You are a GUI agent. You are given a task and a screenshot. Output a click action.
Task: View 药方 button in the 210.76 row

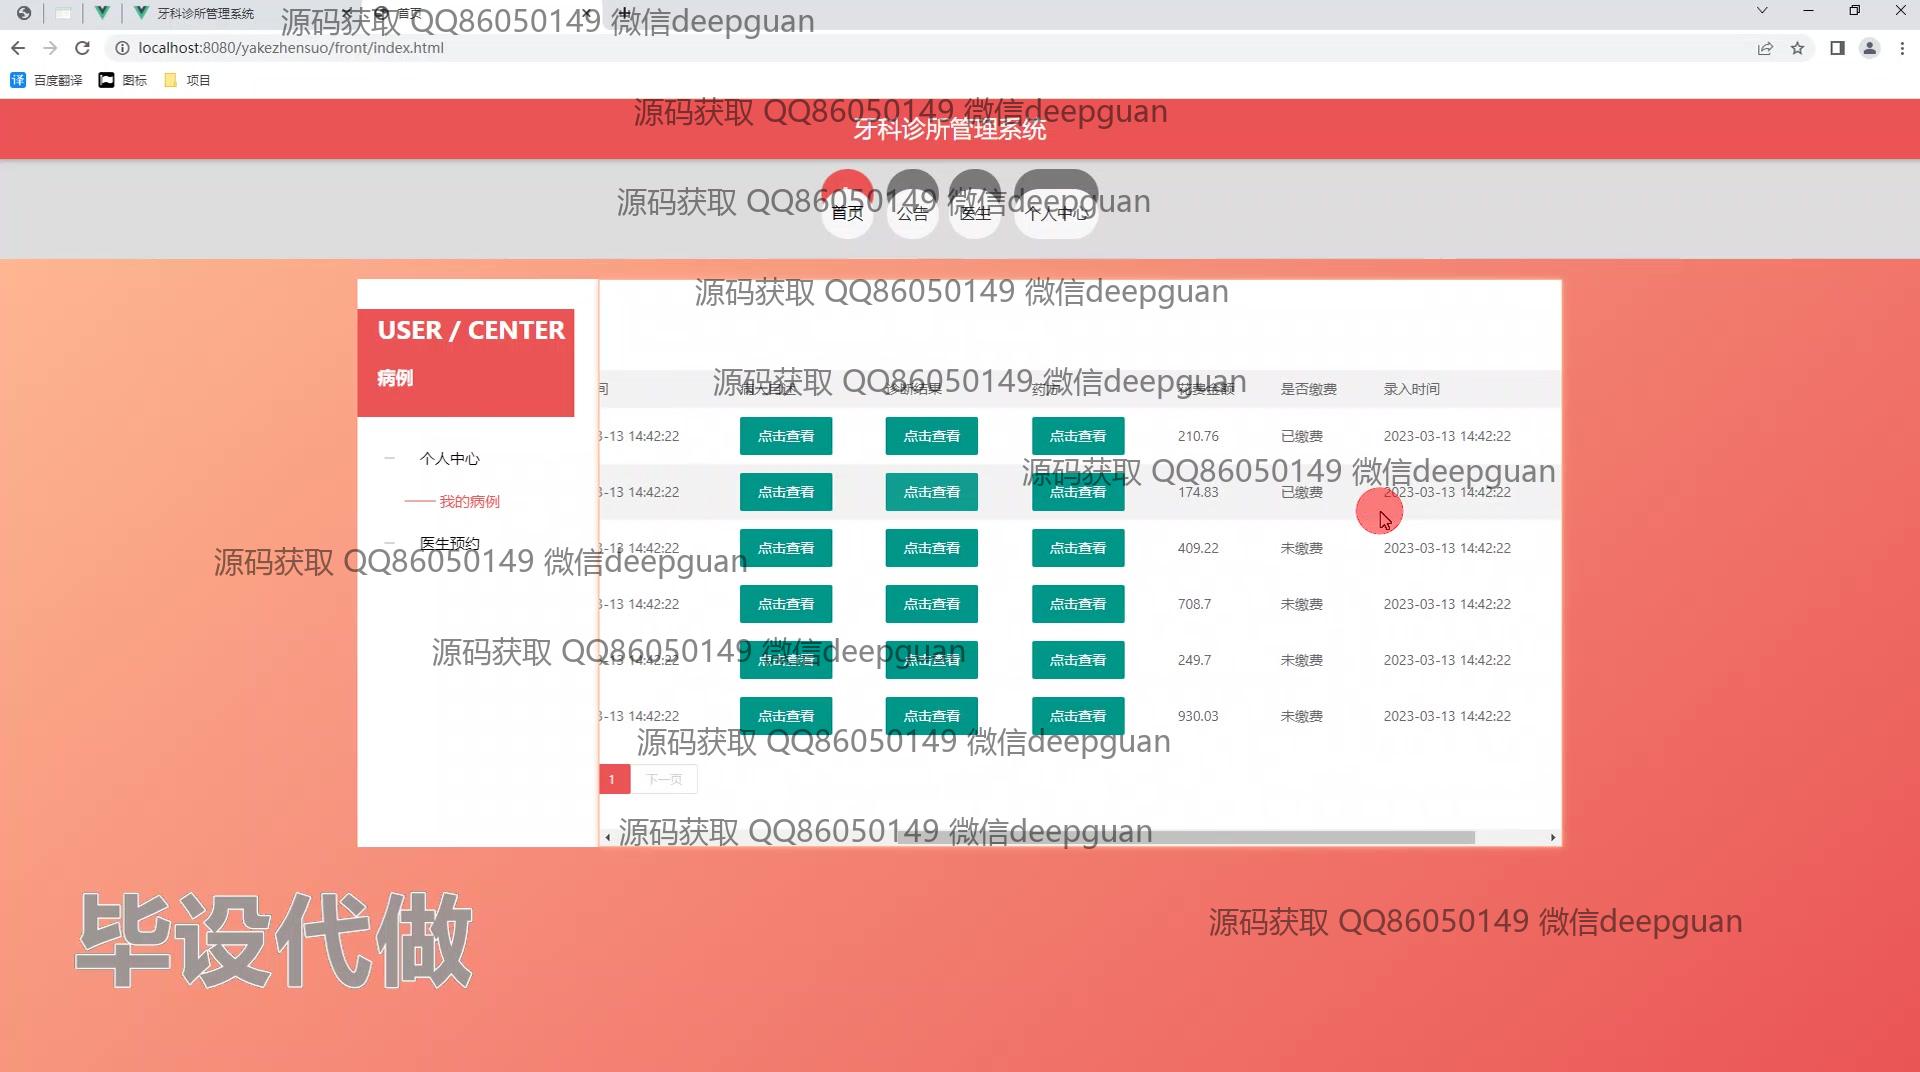1078,436
